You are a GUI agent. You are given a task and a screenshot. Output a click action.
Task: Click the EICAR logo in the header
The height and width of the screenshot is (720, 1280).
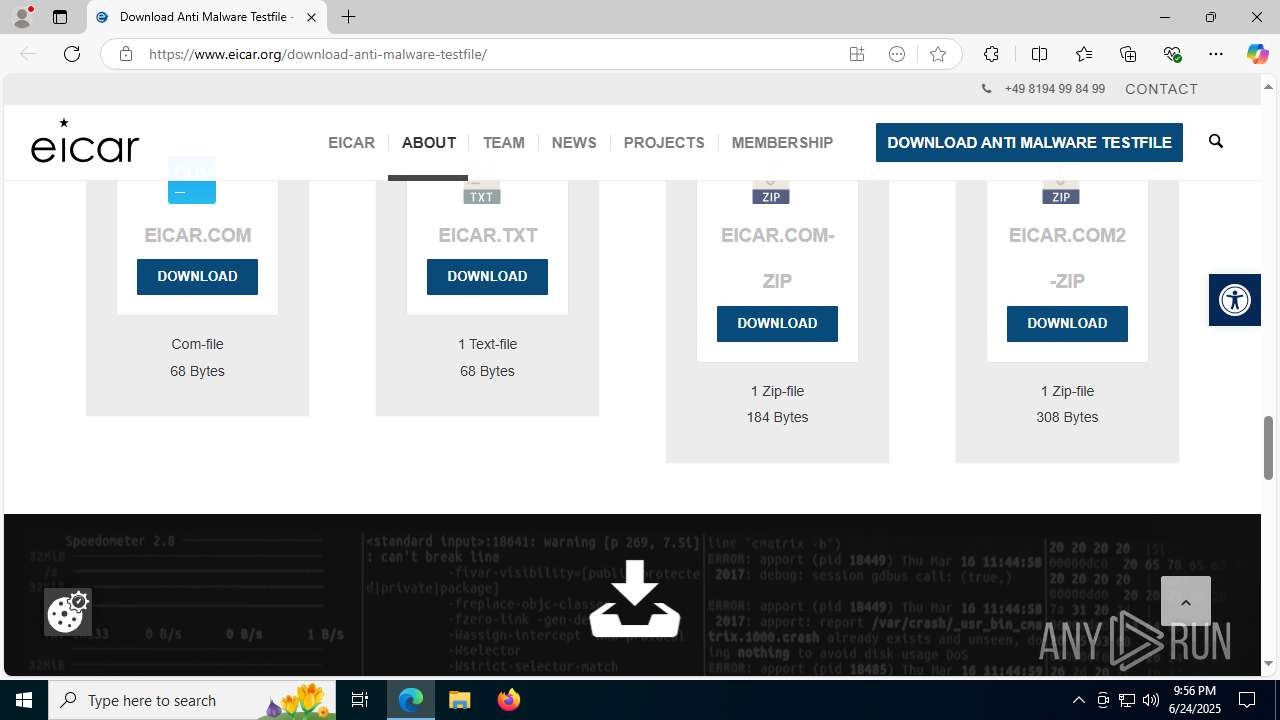point(85,141)
